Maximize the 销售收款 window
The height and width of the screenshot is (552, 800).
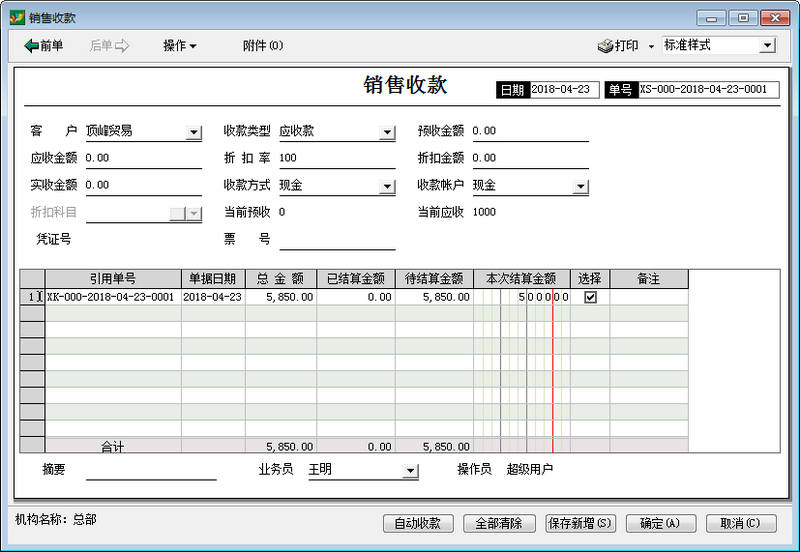coord(743,18)
